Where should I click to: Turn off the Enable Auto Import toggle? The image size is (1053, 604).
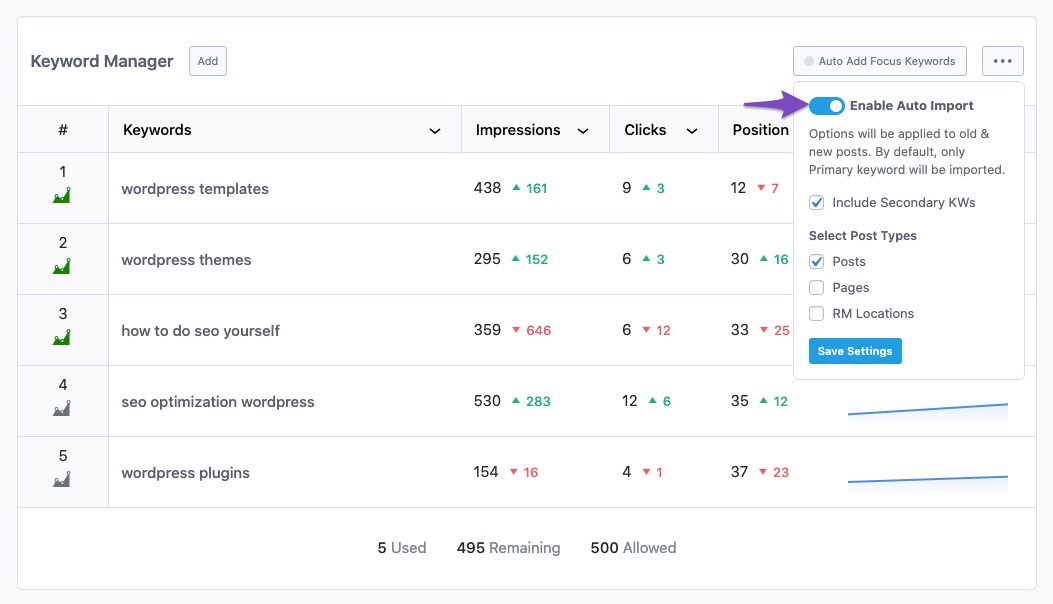click(x=827, y=106)
